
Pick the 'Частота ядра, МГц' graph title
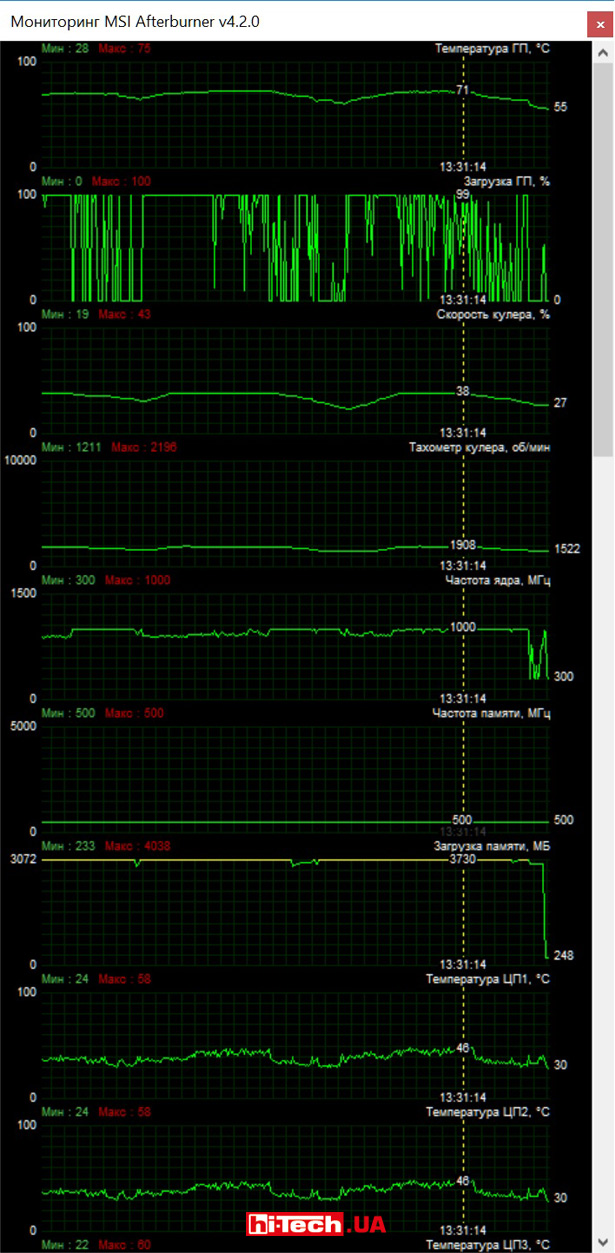497,580
